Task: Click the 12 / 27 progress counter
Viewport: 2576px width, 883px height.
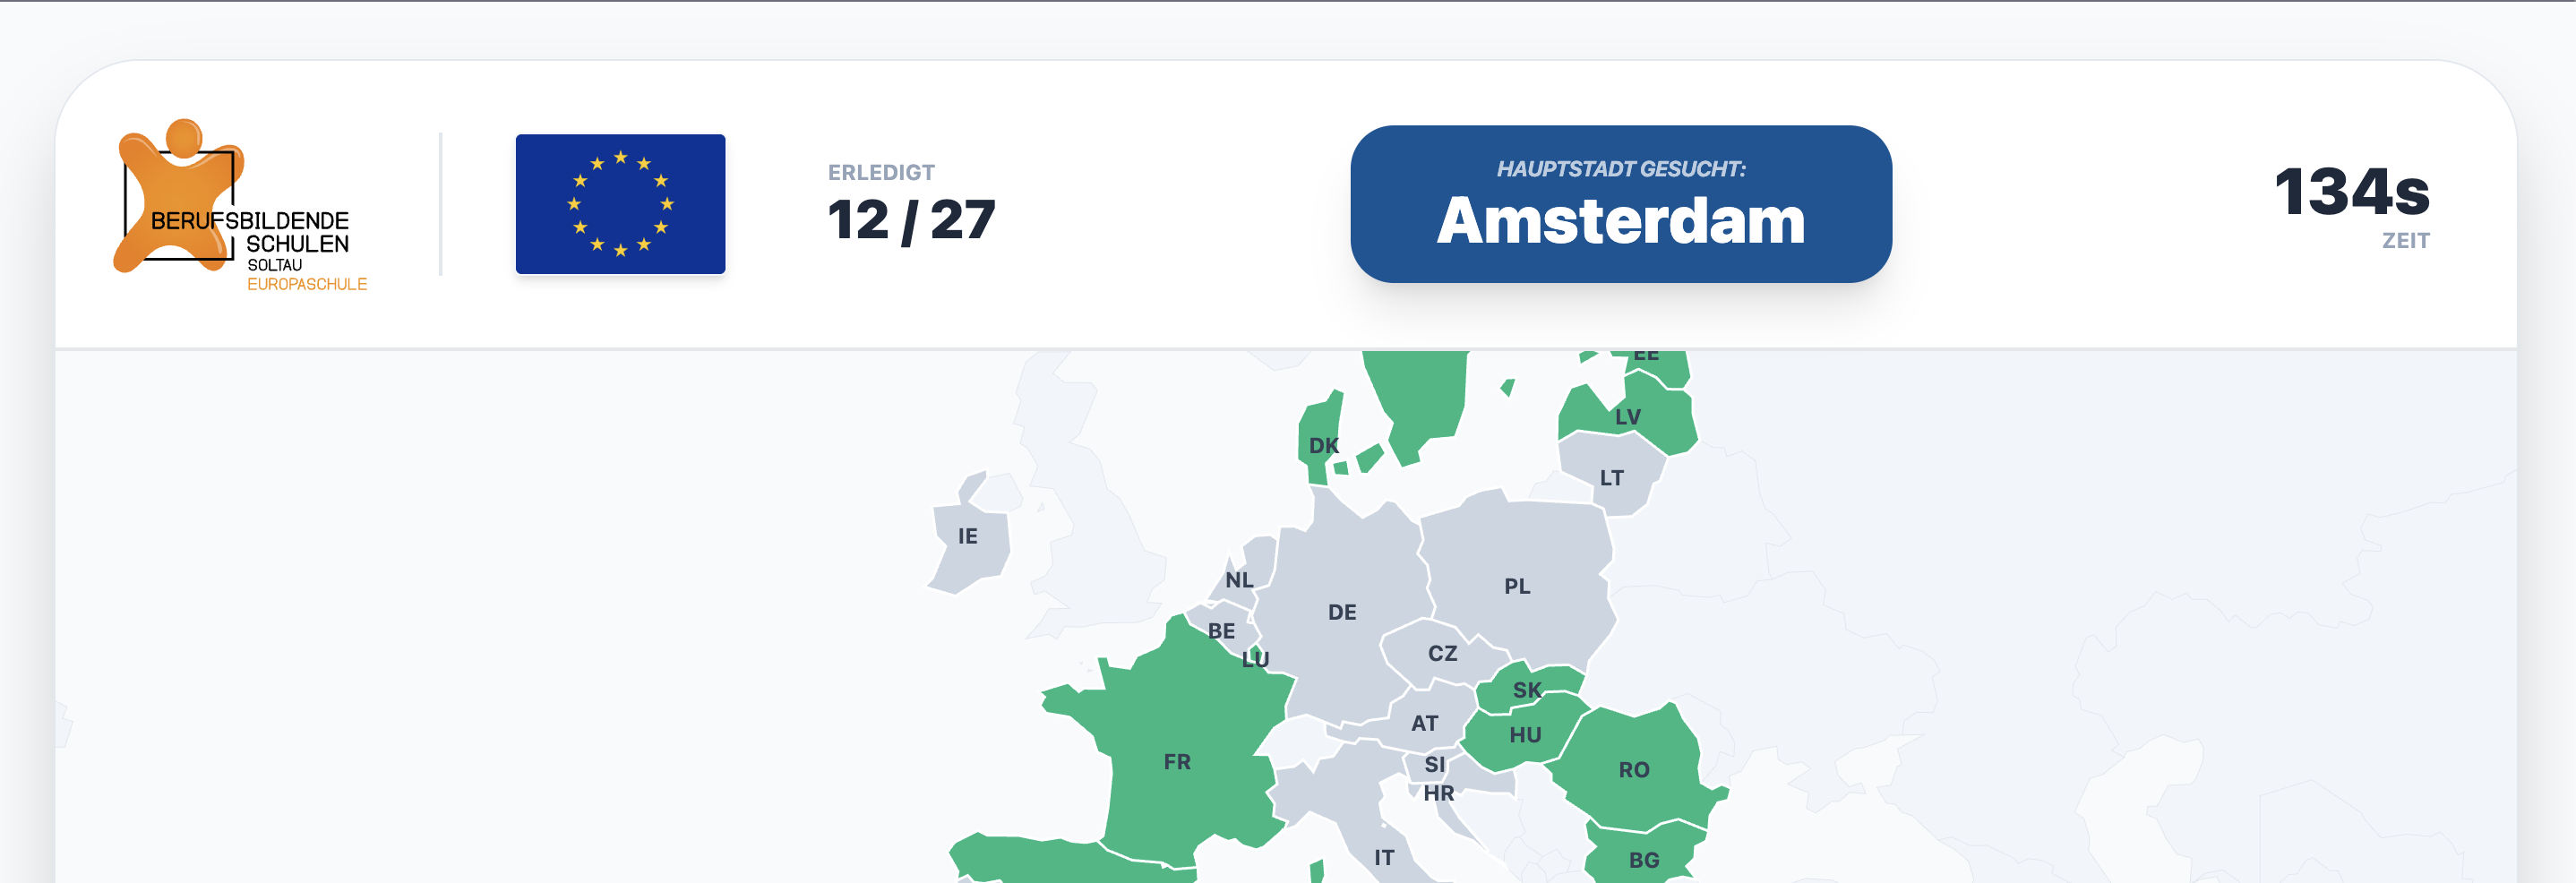Action: (x=911, y=219)
